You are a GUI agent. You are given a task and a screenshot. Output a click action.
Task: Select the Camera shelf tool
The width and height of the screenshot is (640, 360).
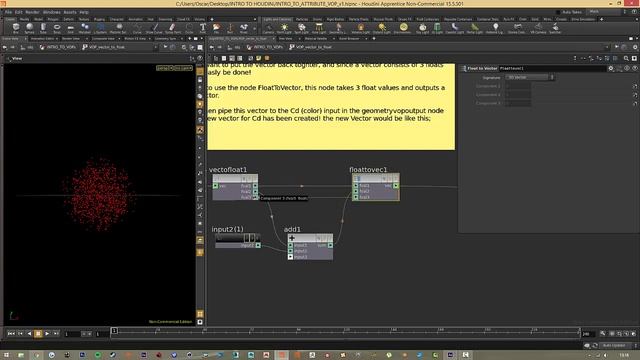[x=268, y=28]
